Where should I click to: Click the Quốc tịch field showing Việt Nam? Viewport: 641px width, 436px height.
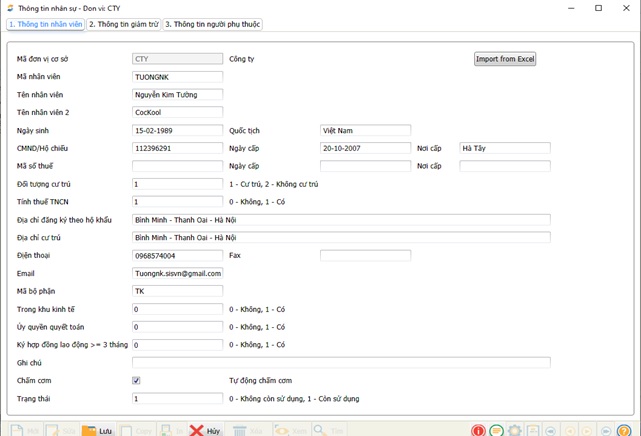click(x=365, y=130)
